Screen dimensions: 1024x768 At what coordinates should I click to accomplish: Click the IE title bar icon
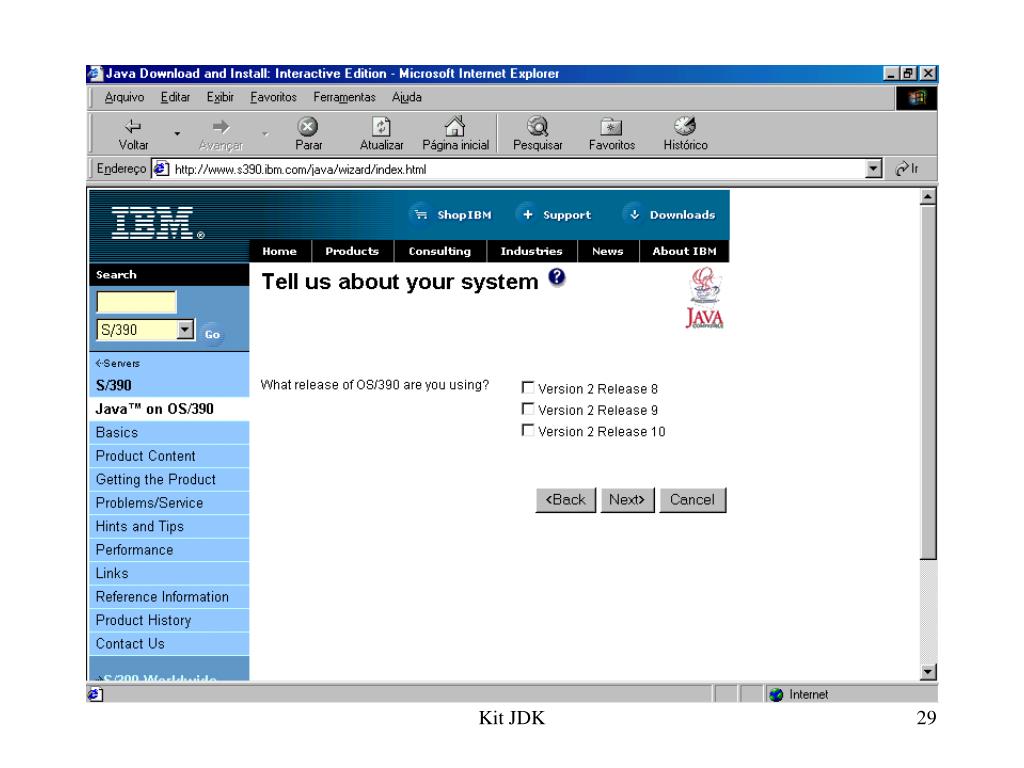click(x=95, y=73)
